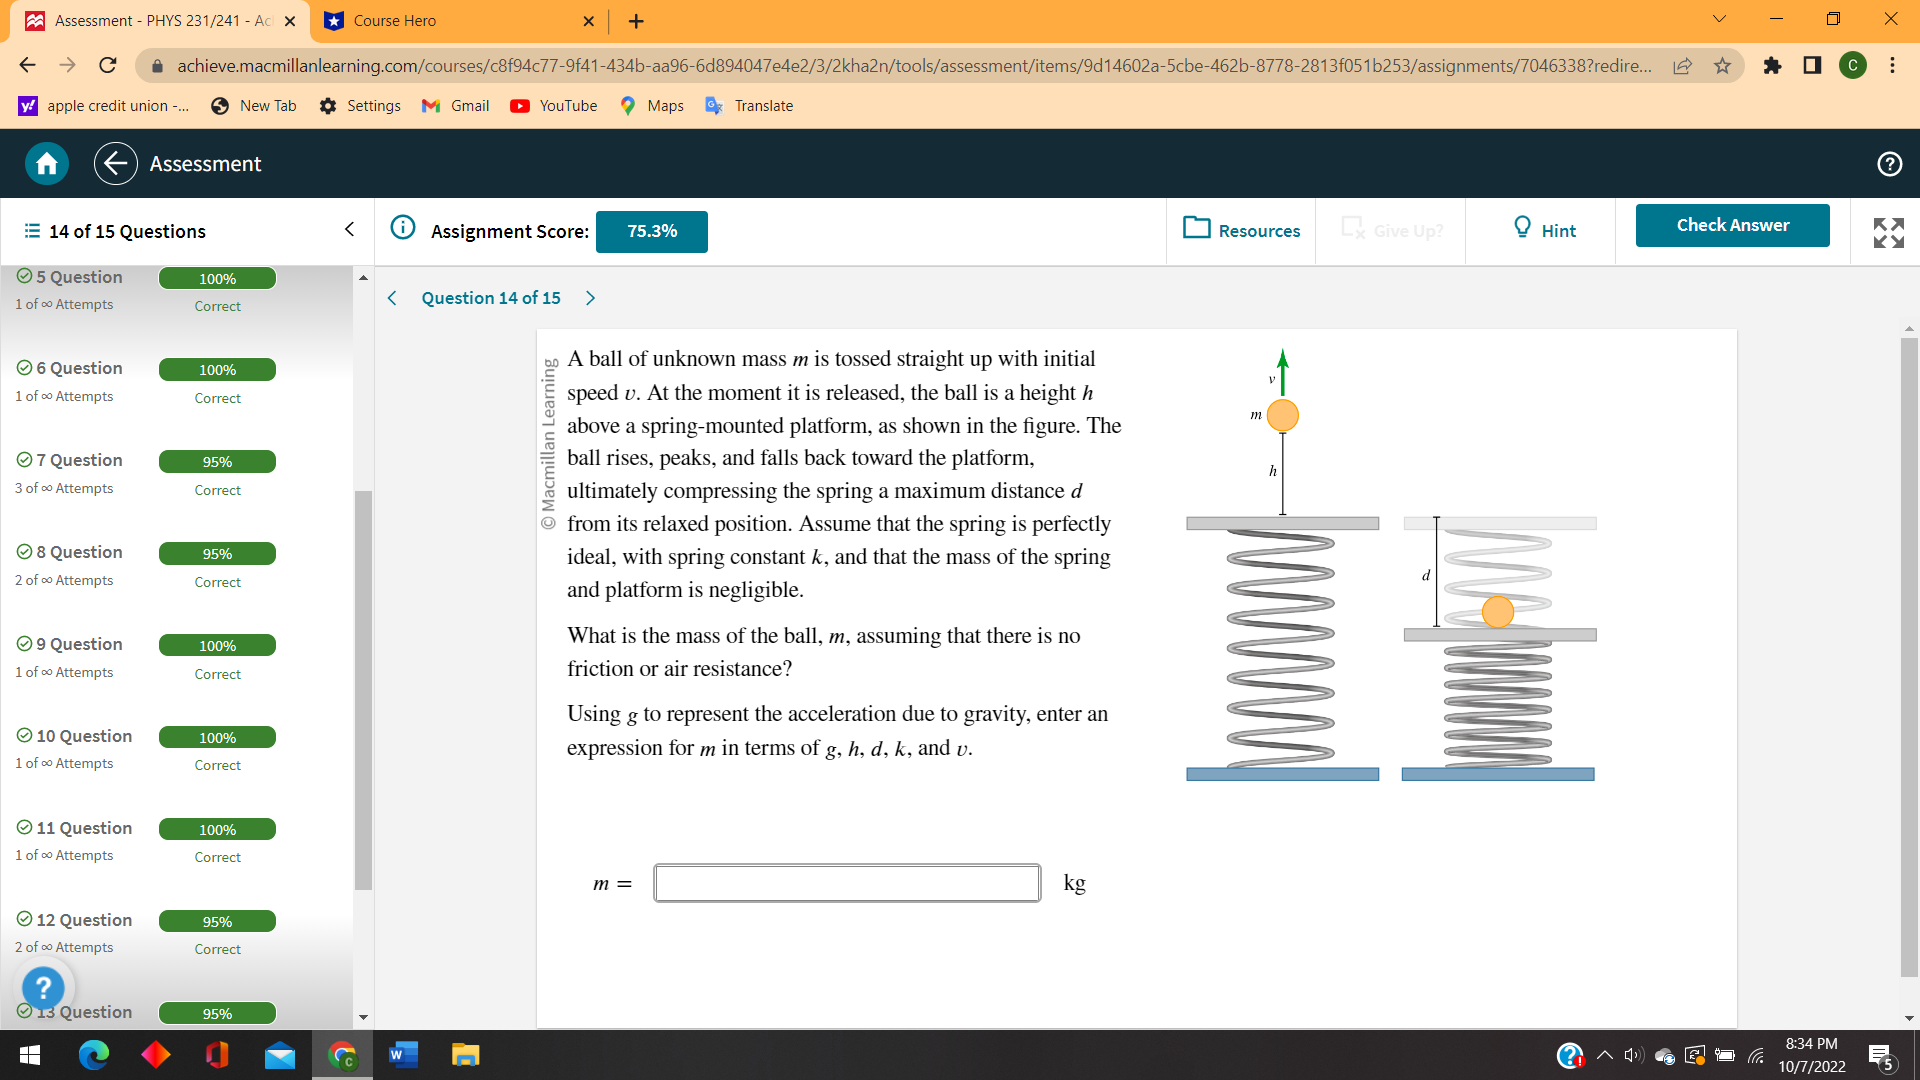Open the Resources panel folder icon
Image resolution: width=1920 pixels, height=1080 pixels.
point(1197,229)
